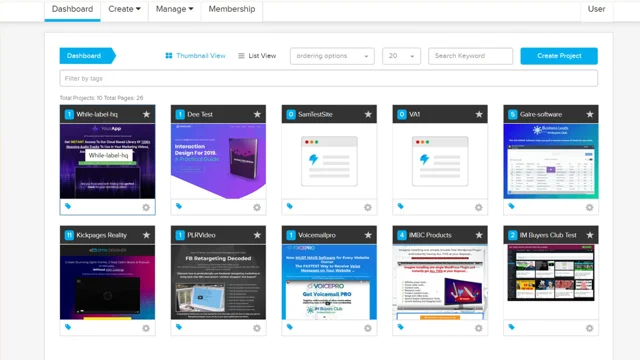The width and height of the screenshot is (640, 360).
Task: Star the IMBC Products project
Action: pos(479,235)
